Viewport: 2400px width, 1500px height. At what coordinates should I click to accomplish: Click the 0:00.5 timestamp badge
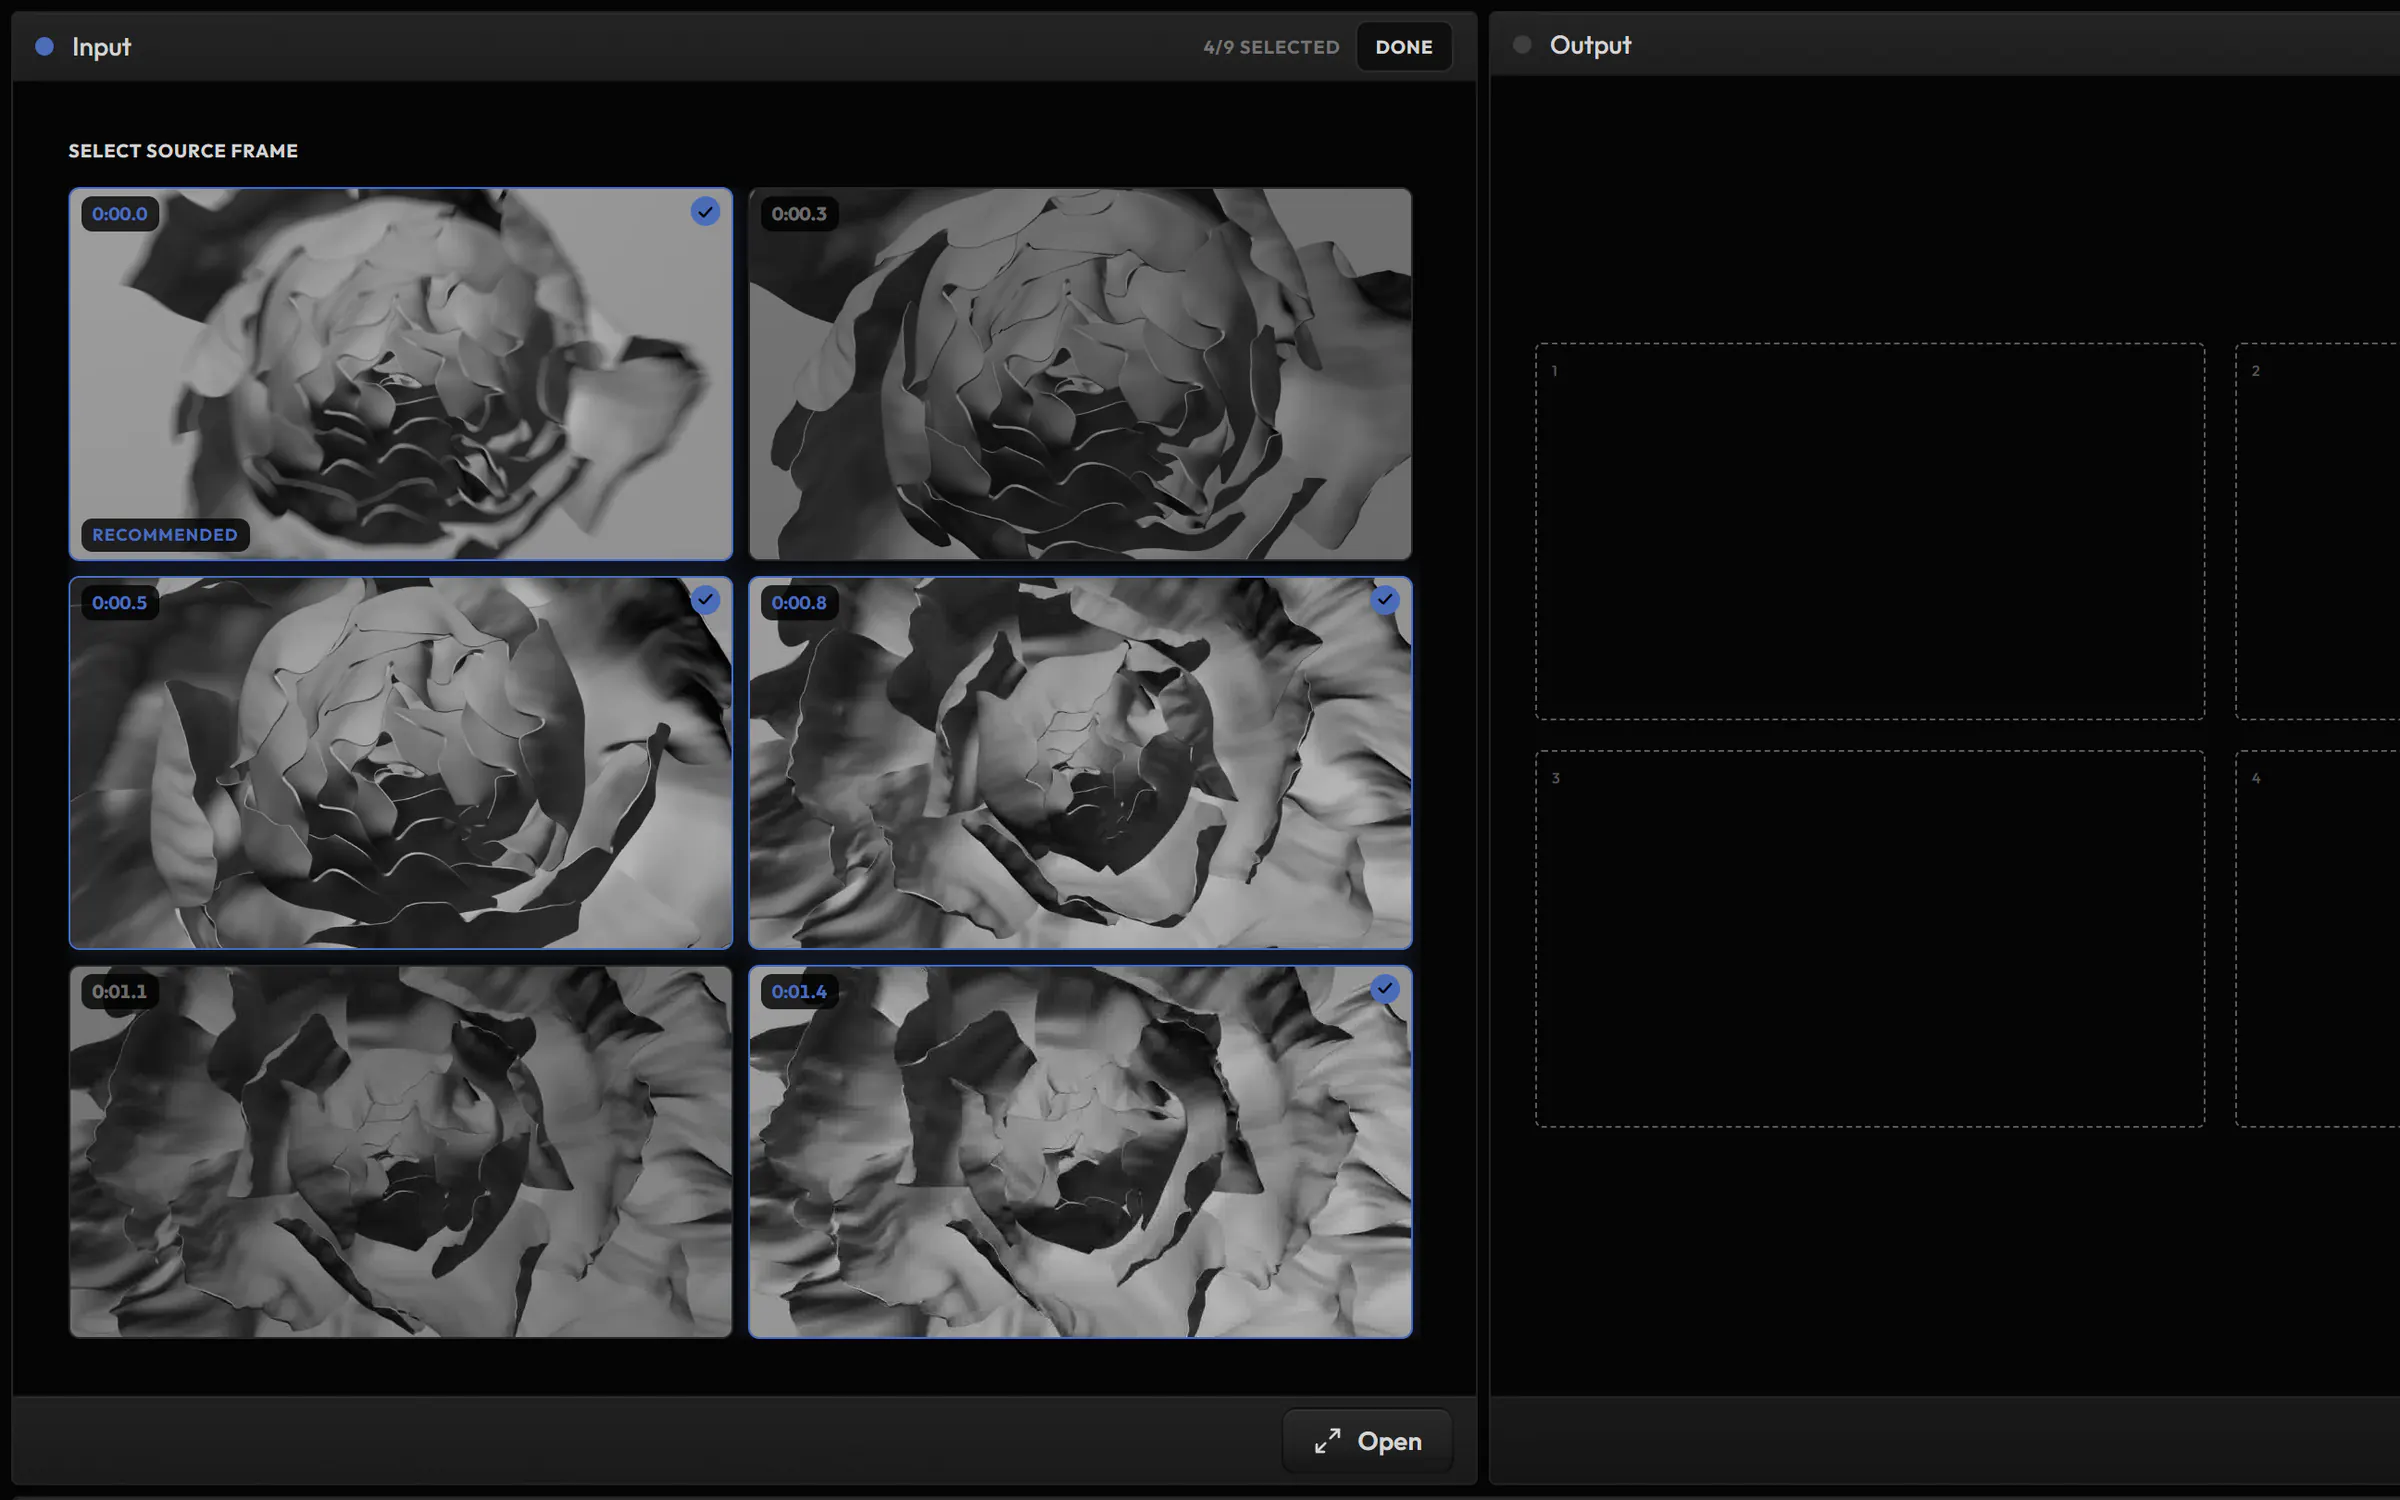point(120,603)
